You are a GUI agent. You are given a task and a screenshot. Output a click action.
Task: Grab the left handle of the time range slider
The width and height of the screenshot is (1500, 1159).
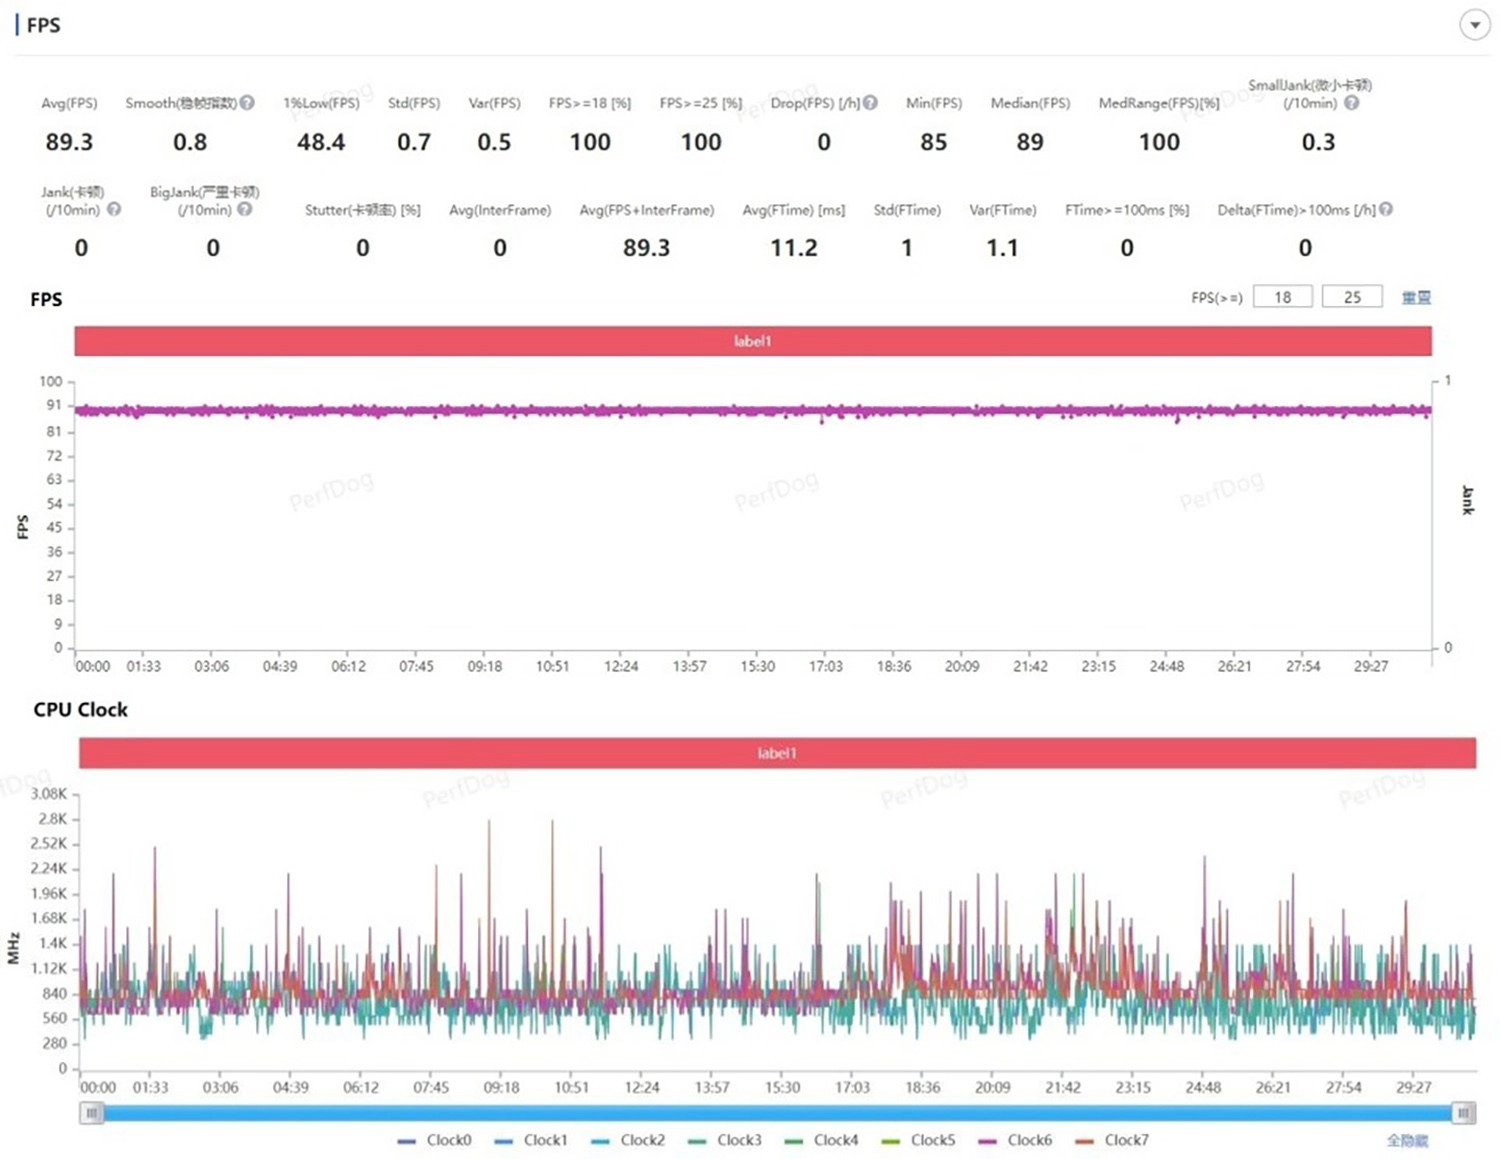tap(92, 1113)
